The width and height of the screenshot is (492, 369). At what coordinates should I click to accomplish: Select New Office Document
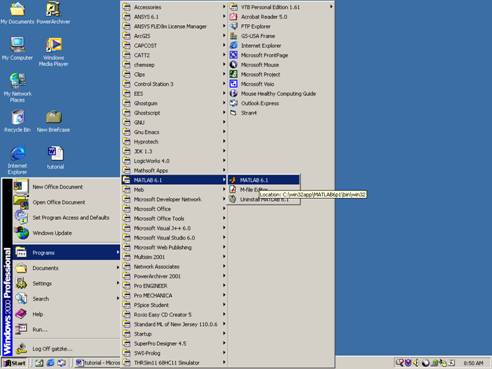point(67,187)
